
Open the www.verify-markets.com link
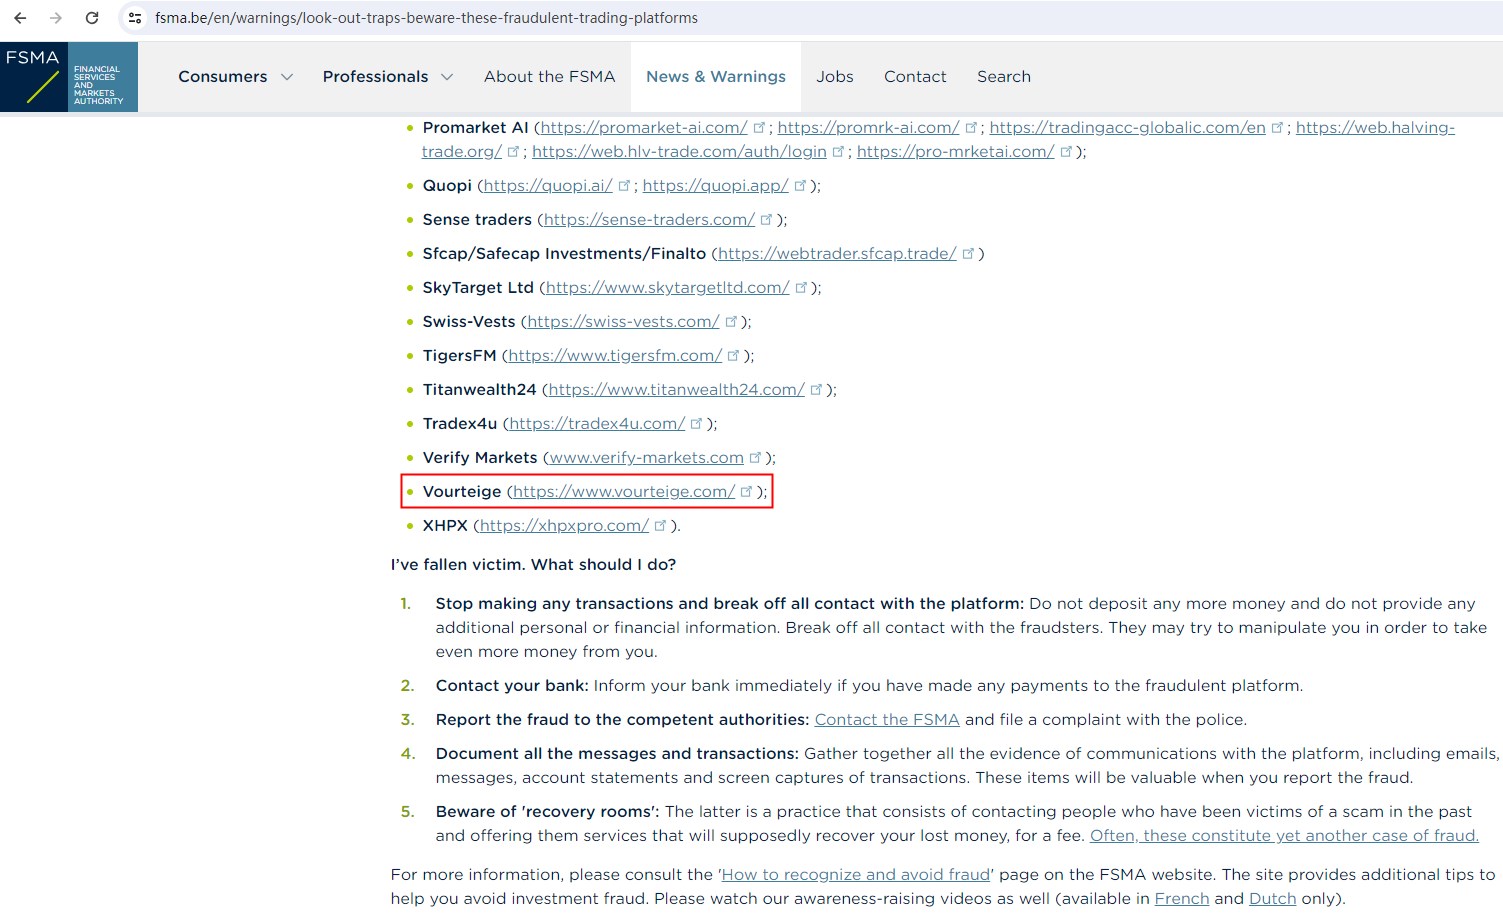646,457
